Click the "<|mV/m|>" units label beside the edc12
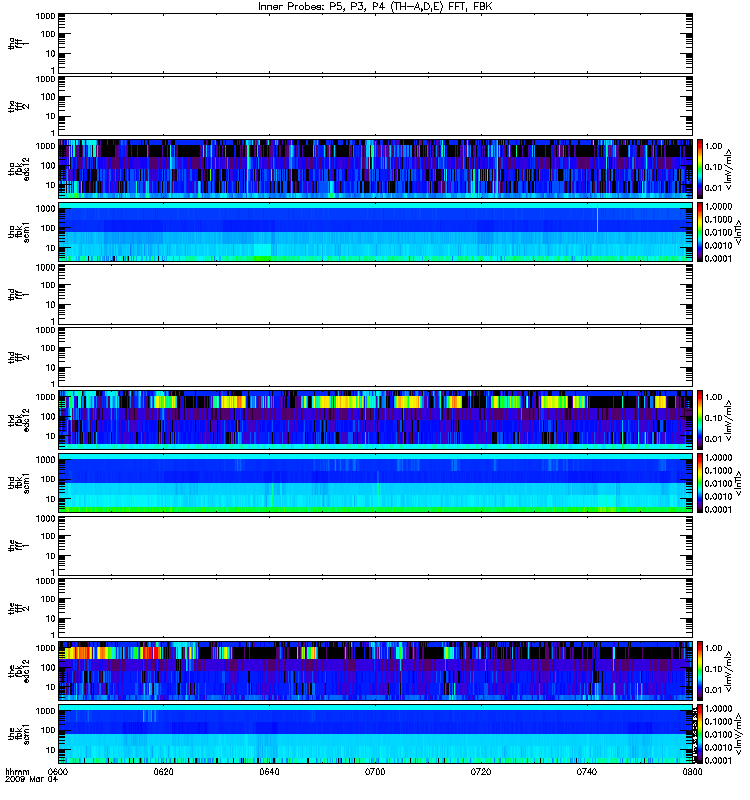 [729, 672]
